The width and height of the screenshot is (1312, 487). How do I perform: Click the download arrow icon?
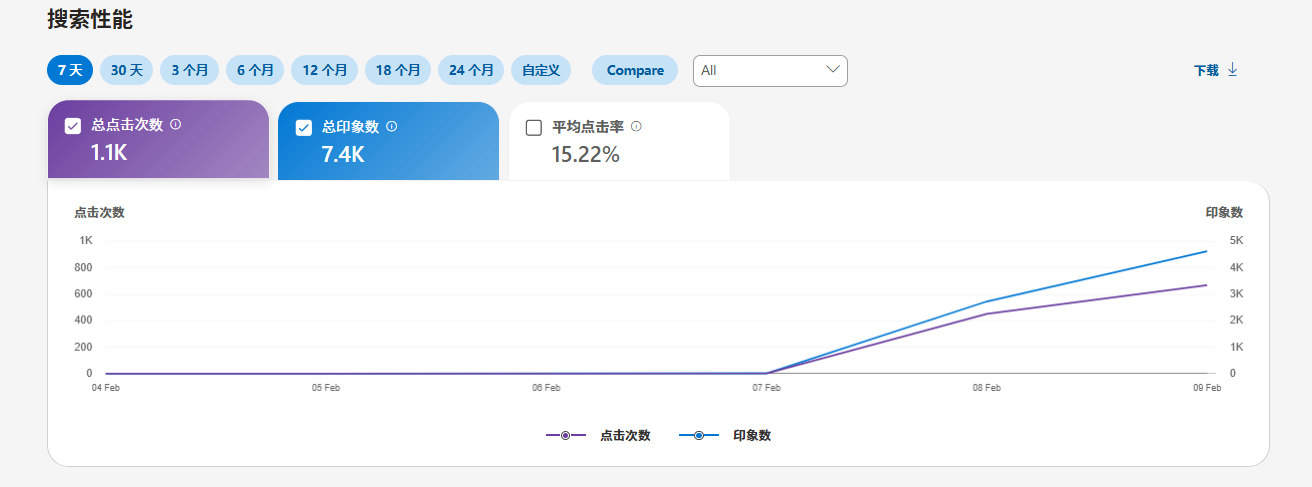[1232, 70]
